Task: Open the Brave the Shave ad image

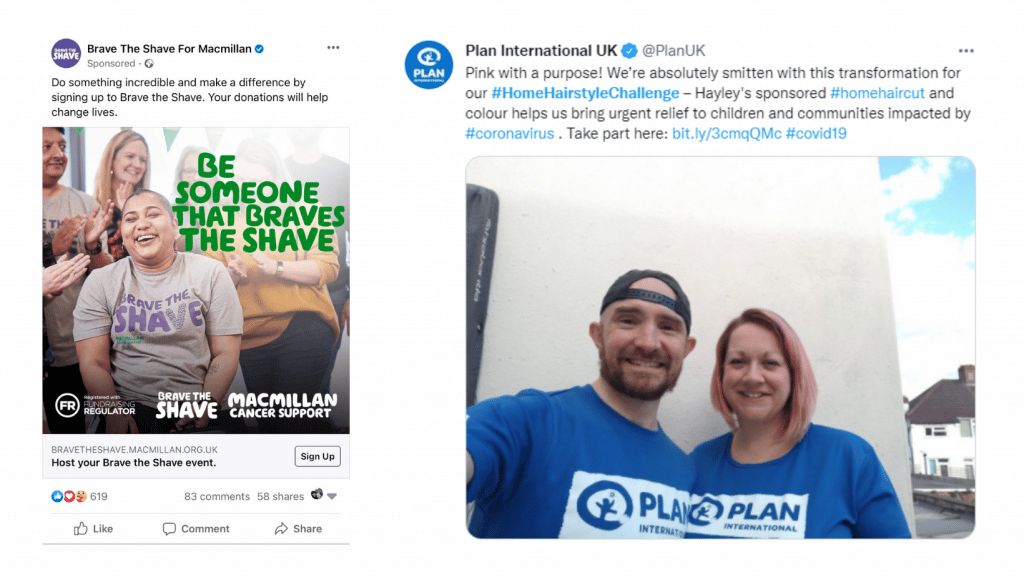Action: [x=196, y=281]
